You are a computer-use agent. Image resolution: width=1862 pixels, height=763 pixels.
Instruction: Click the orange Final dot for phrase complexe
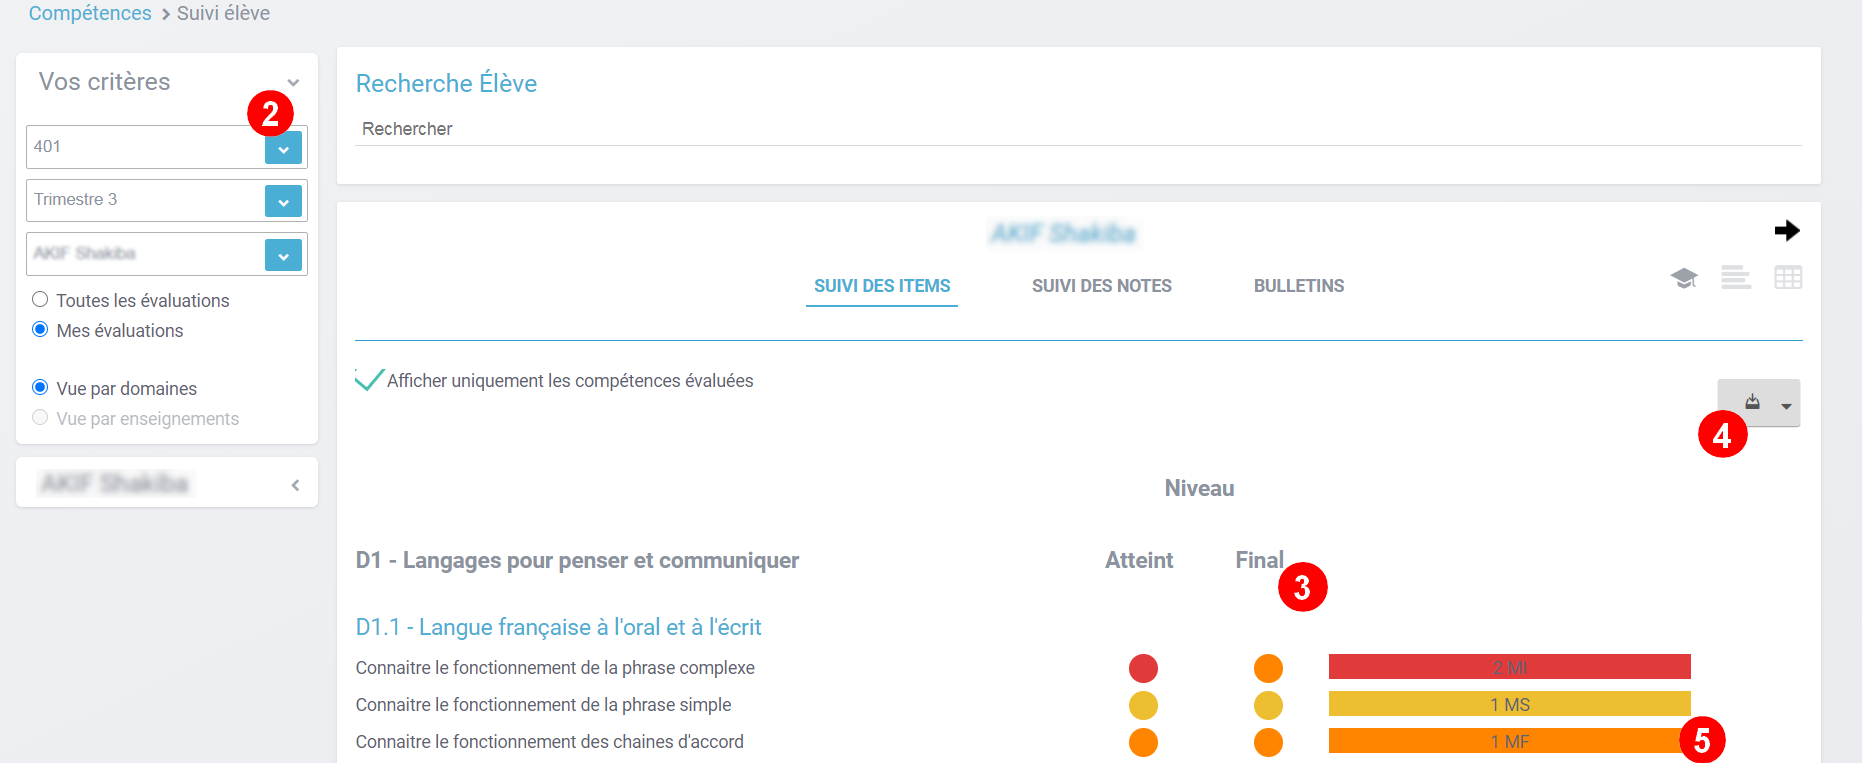[x=1268, y=668]
